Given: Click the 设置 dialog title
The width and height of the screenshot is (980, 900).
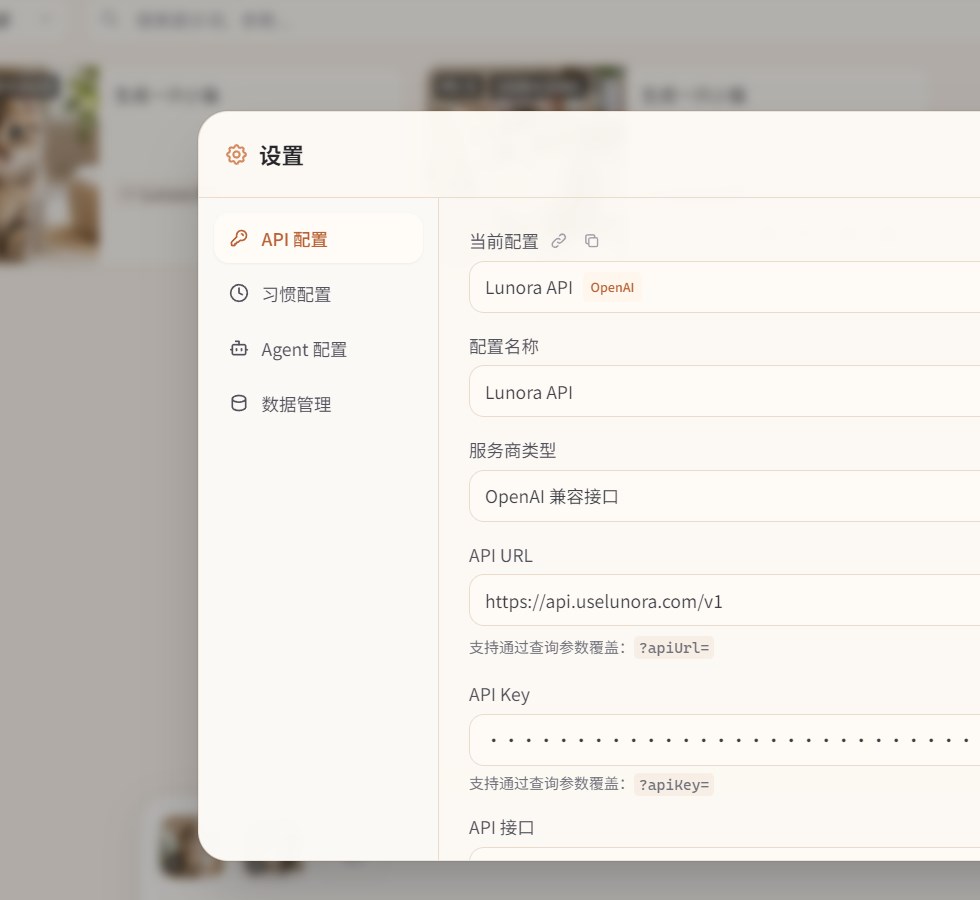Looking at the screenshot, I should pyautogui.click(x=281, y=156).
